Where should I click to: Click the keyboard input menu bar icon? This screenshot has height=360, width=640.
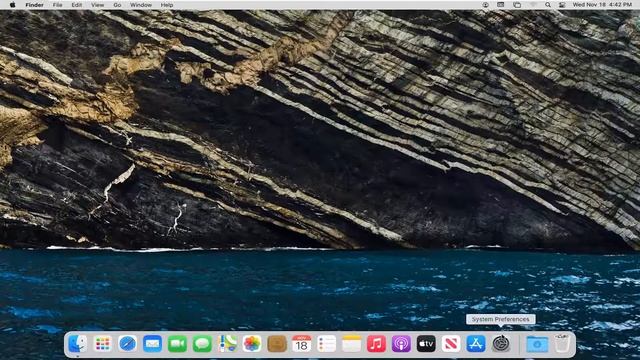500,5
